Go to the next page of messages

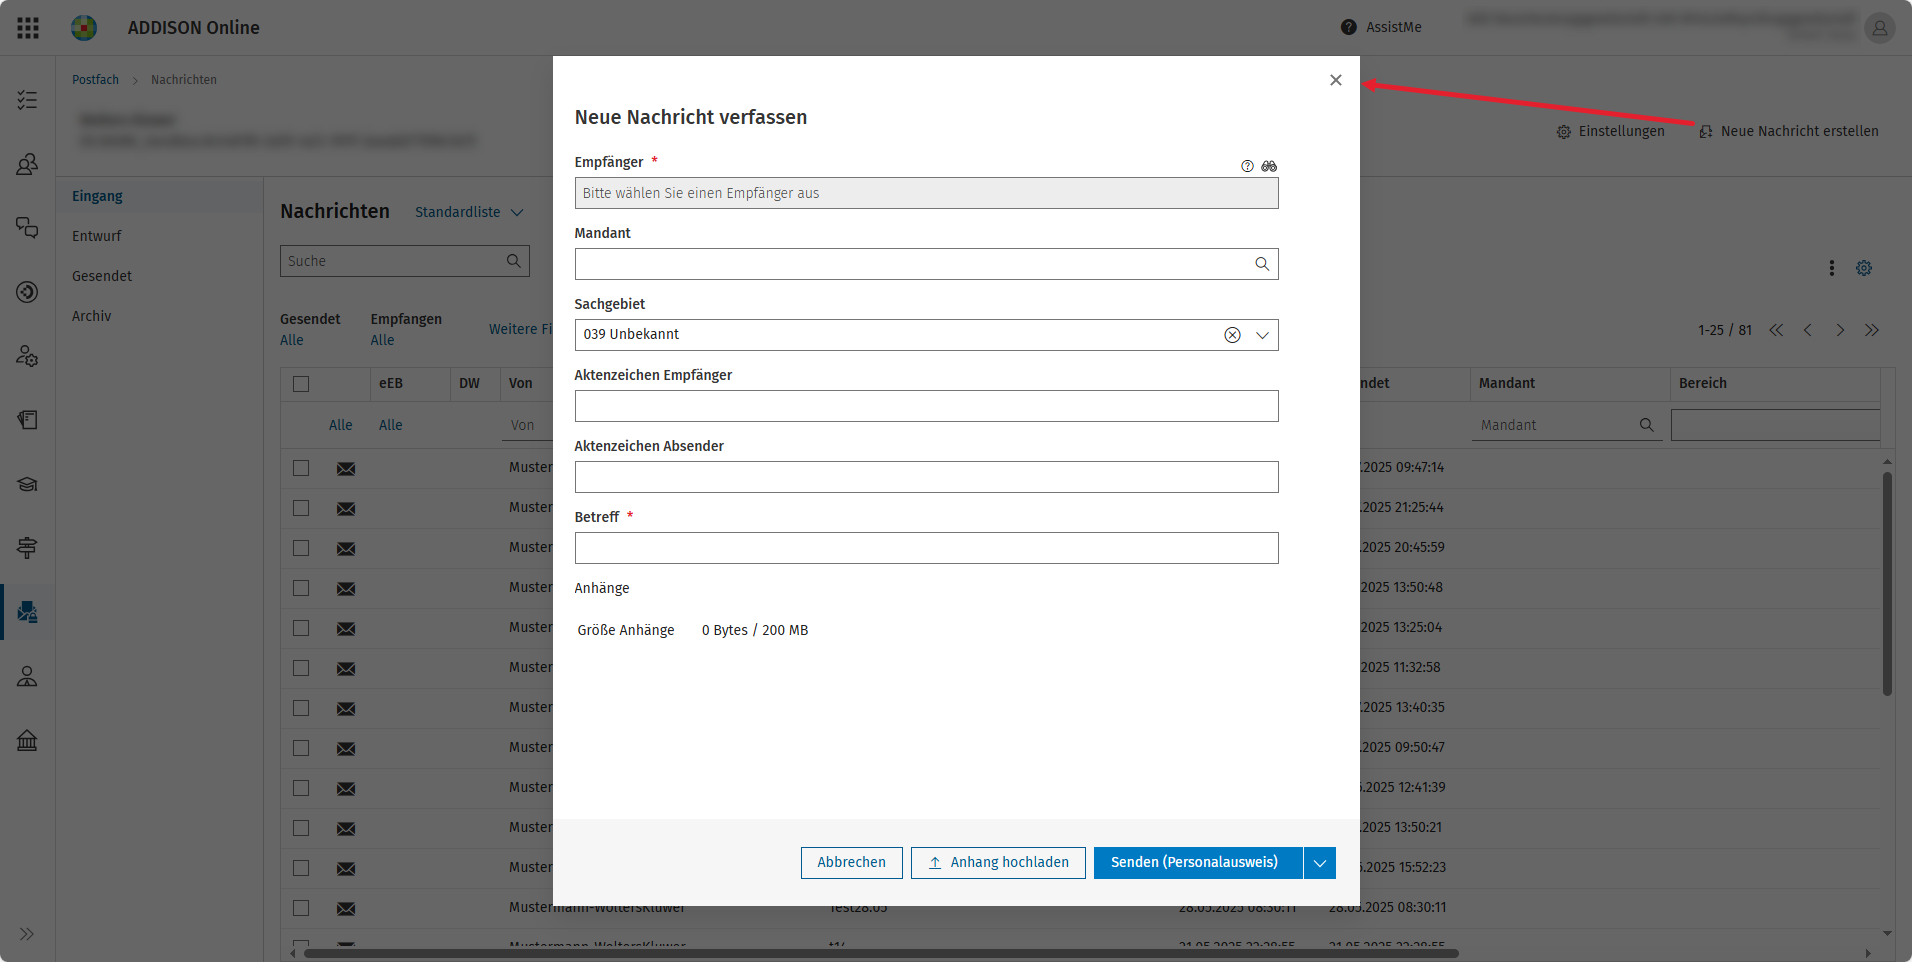1840,330
